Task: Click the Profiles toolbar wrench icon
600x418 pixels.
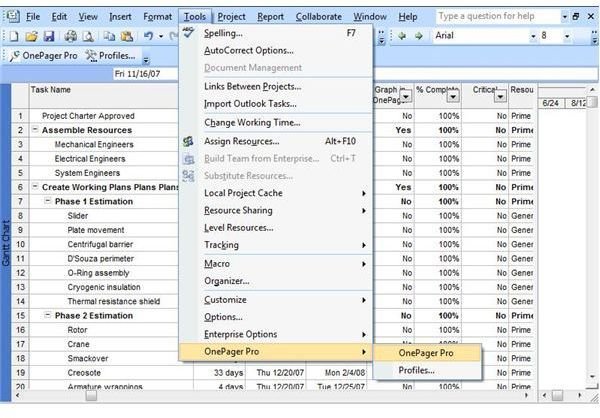Action: (x=91, y=56)
